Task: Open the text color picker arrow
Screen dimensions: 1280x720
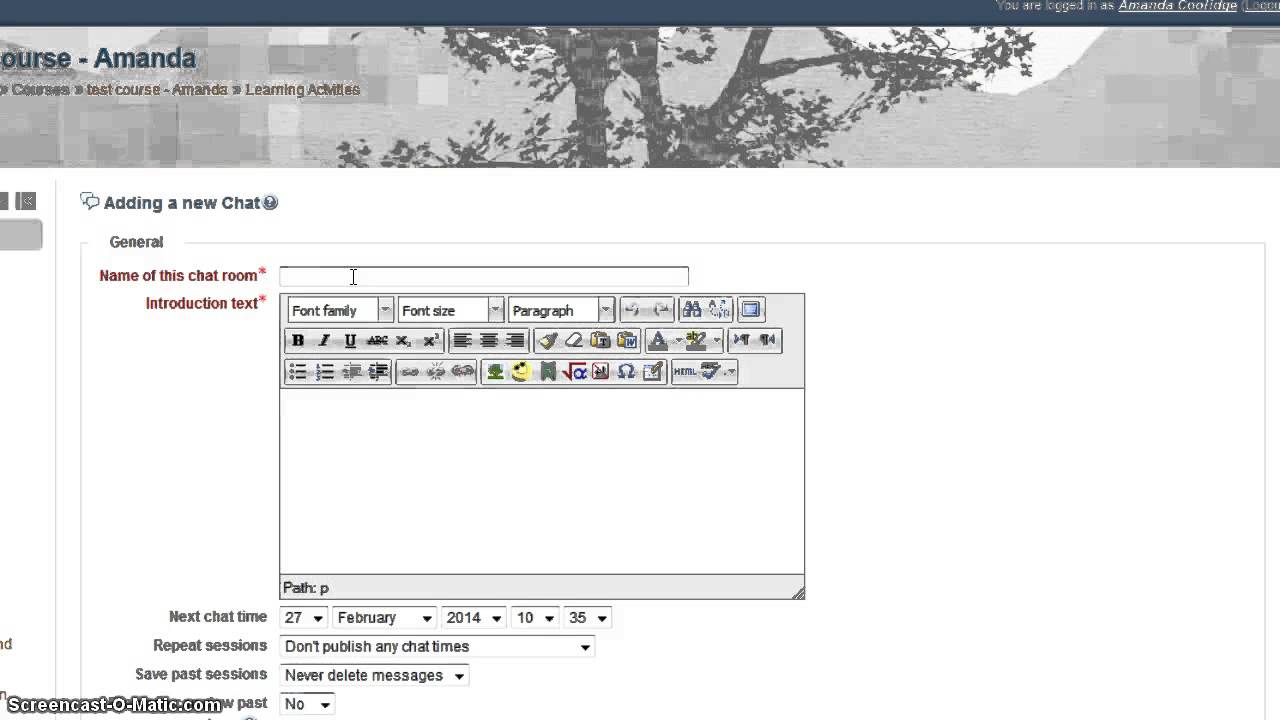Action: point(677,341)
